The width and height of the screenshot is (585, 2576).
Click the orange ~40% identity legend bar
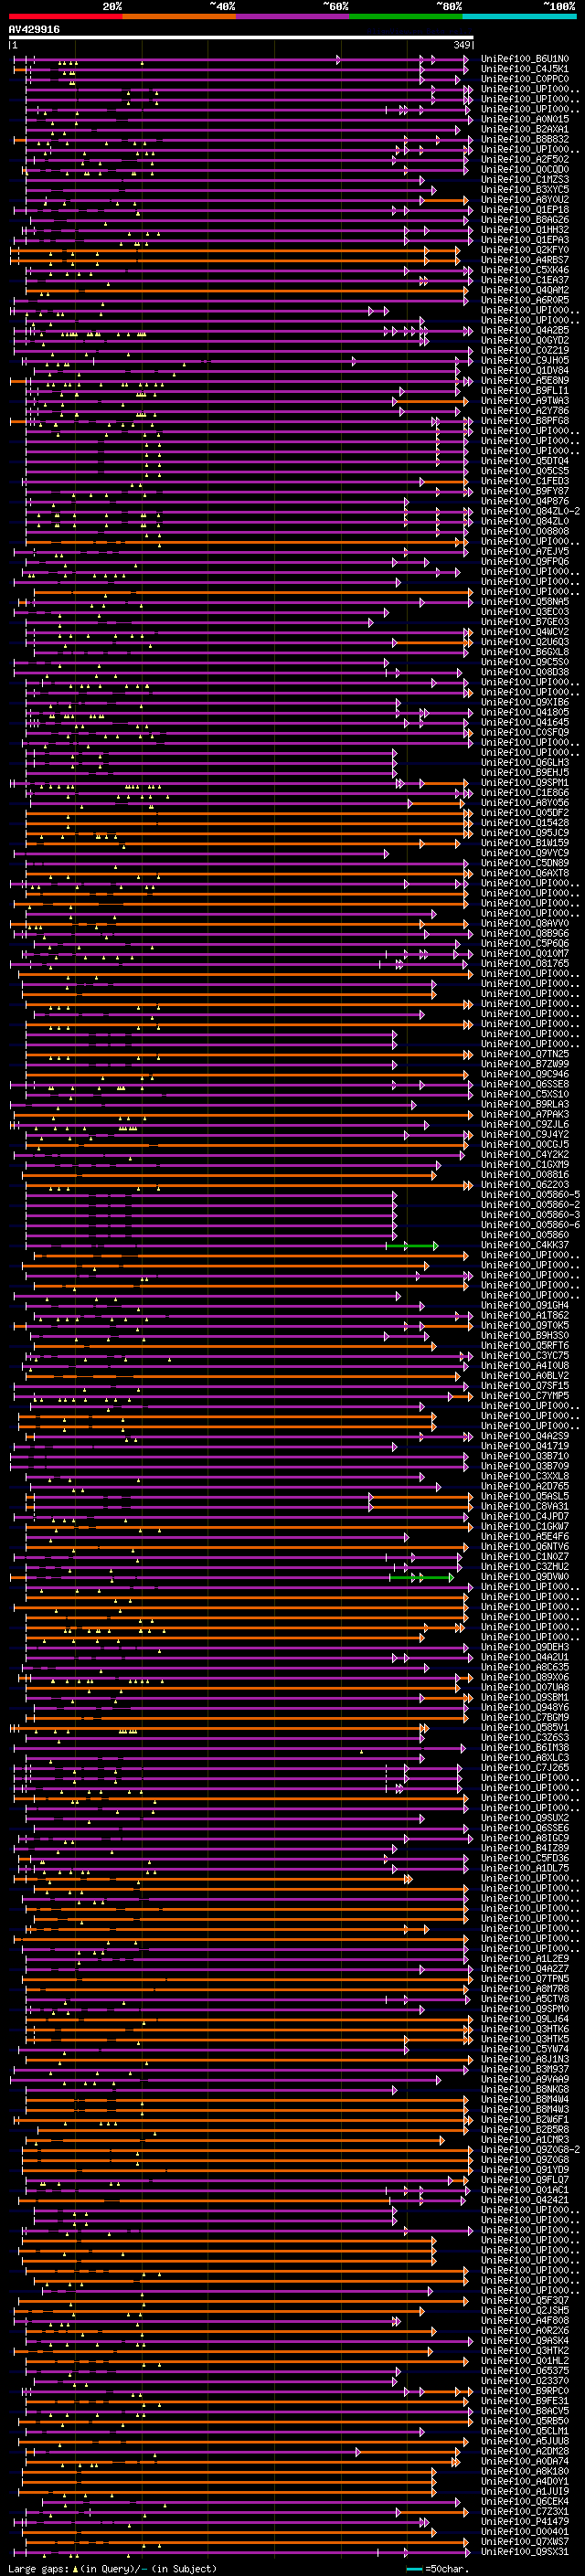pyautogui.click(x=179, y=16)
